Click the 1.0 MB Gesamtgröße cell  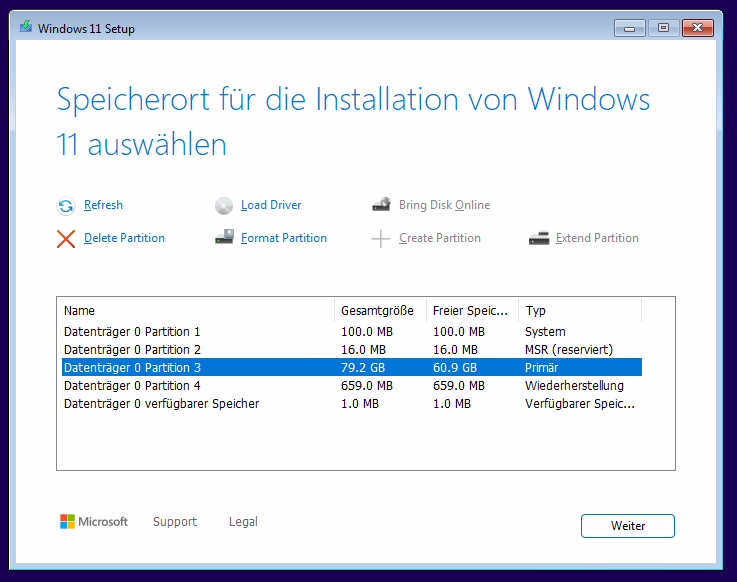[x=360, y=403]
